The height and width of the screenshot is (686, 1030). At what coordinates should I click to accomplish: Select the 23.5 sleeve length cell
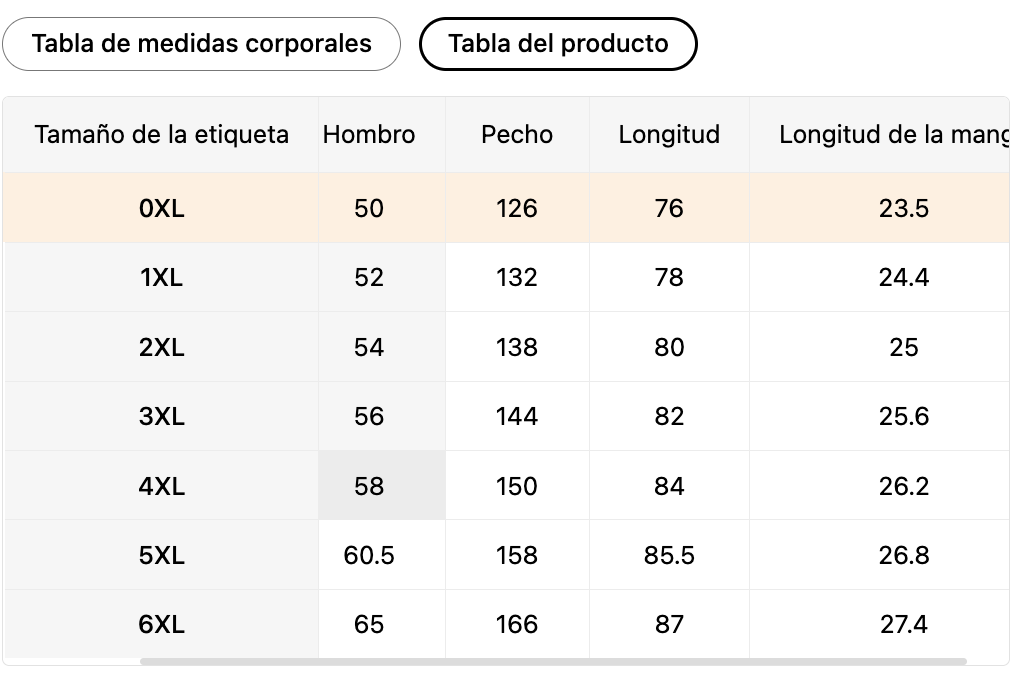point(904,208)
